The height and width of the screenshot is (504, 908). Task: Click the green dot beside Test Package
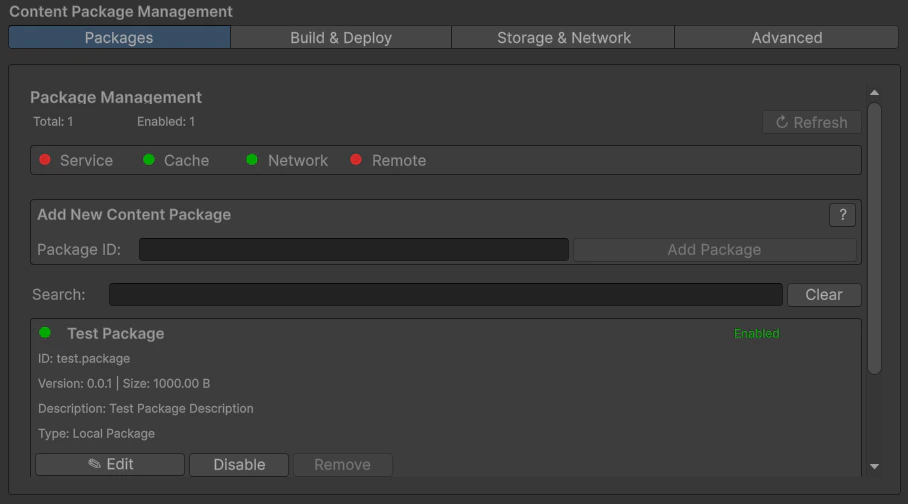(45, 333)
